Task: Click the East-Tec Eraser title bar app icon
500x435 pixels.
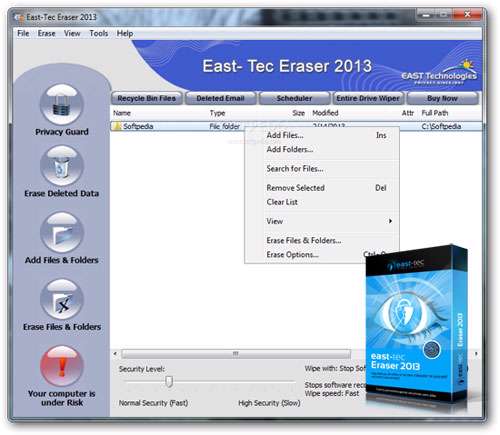Action: 19,17
